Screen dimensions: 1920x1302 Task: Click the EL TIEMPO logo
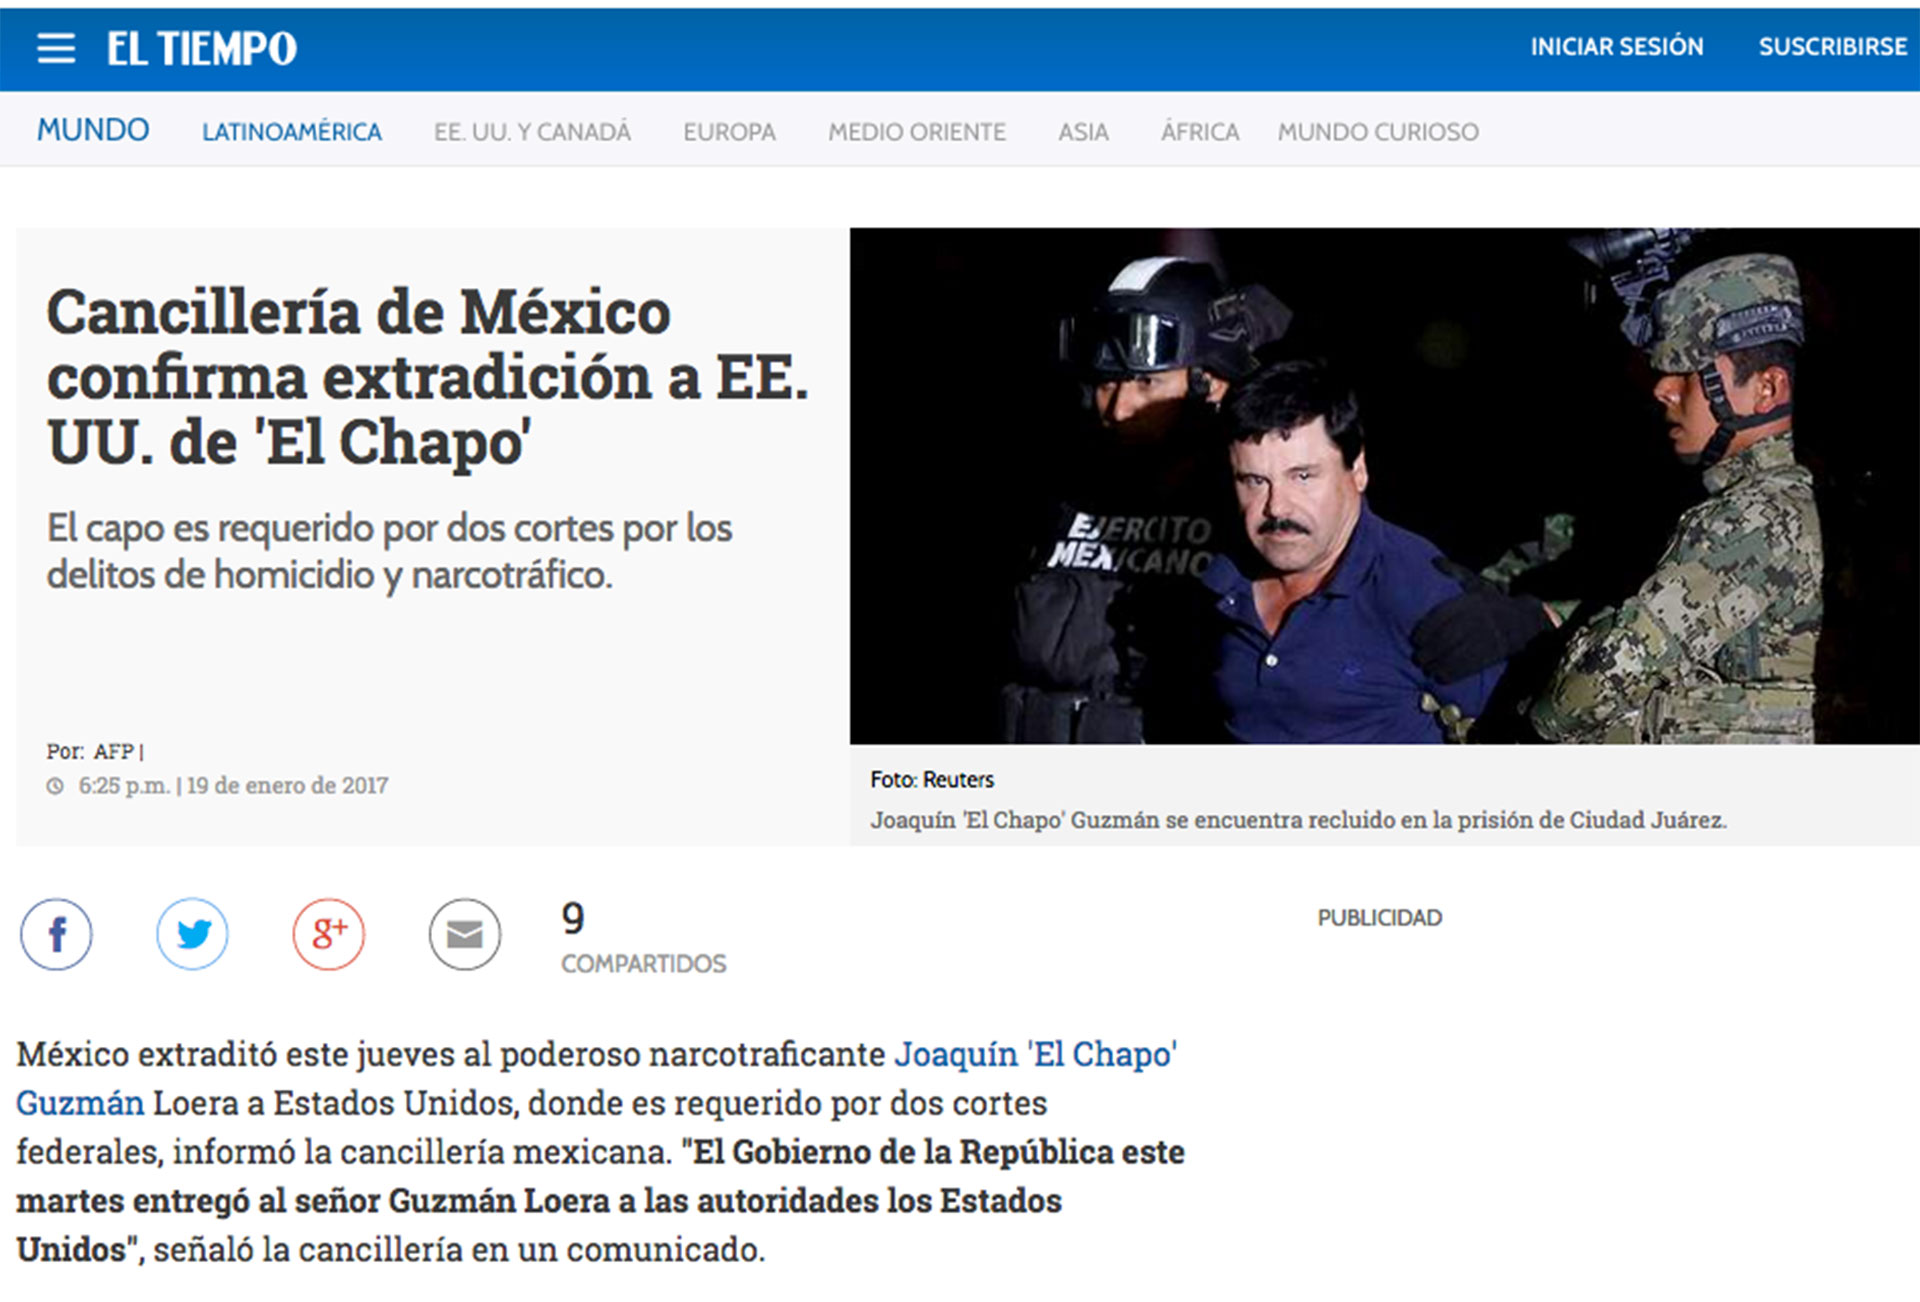202,48
